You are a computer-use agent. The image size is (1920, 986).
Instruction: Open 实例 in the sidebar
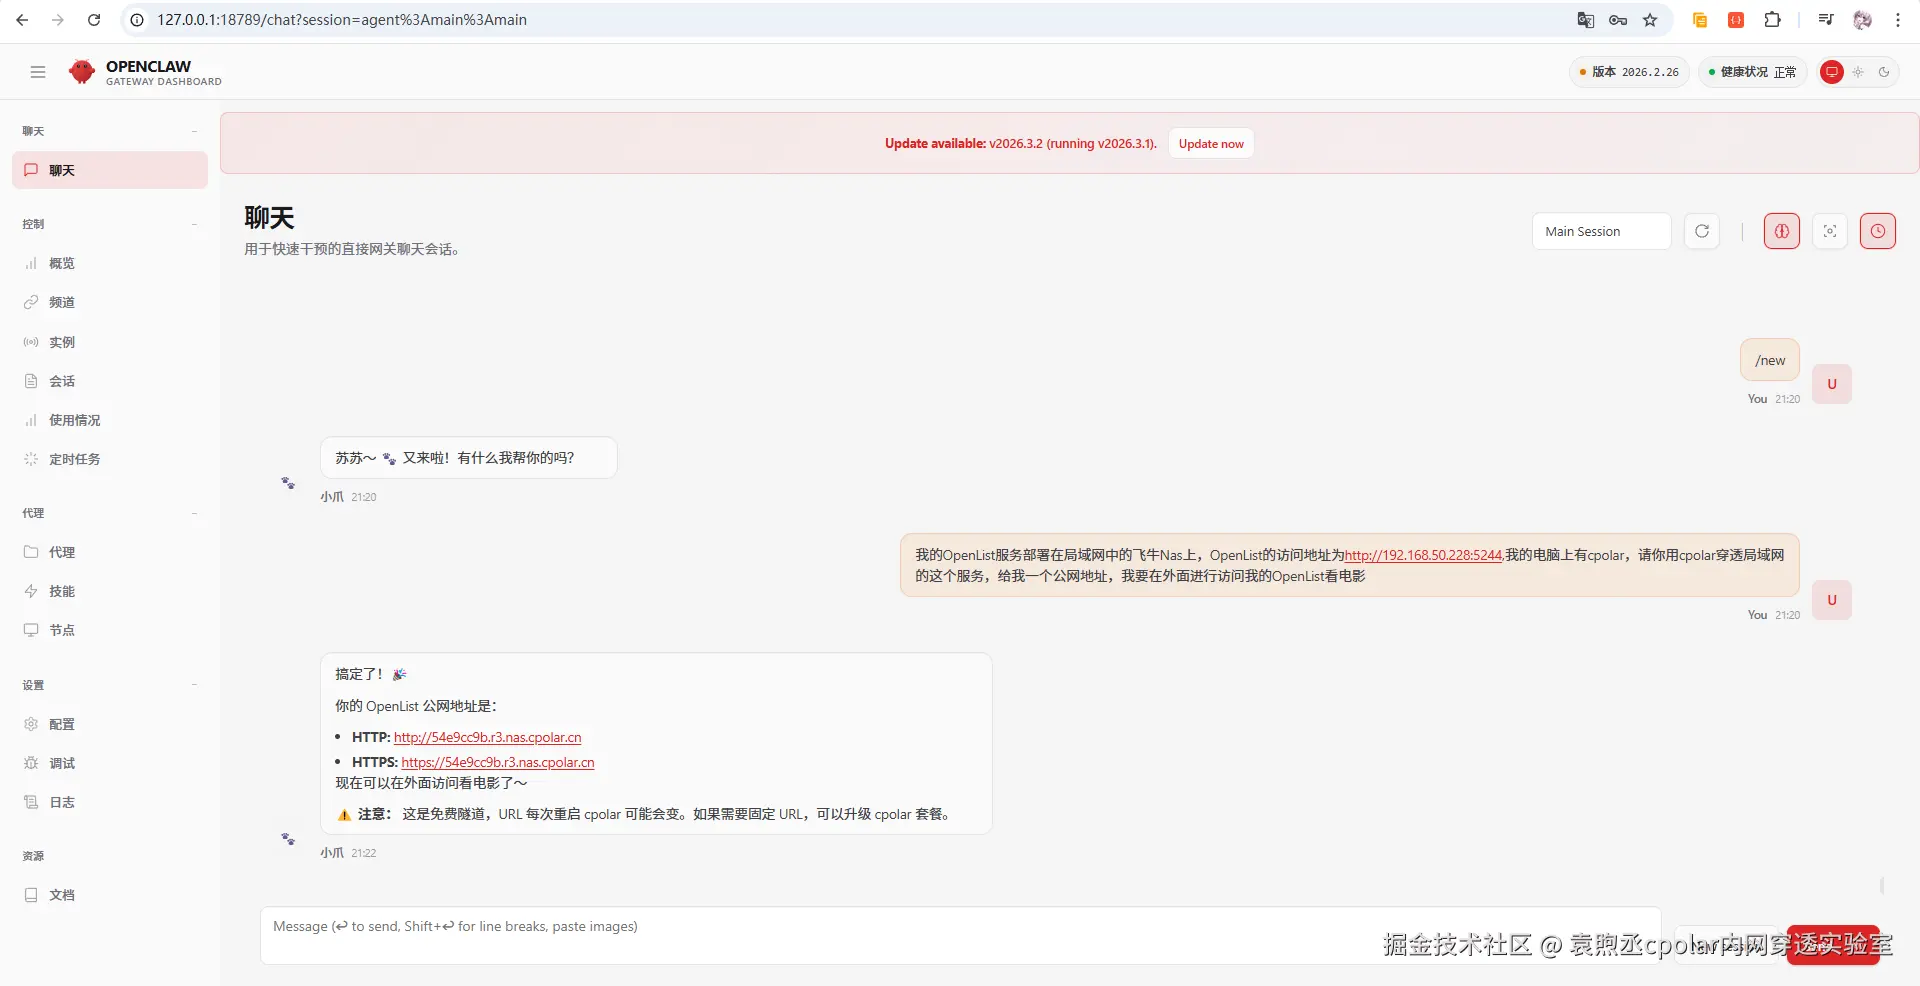pyautogui.click(x=110, y=342)
